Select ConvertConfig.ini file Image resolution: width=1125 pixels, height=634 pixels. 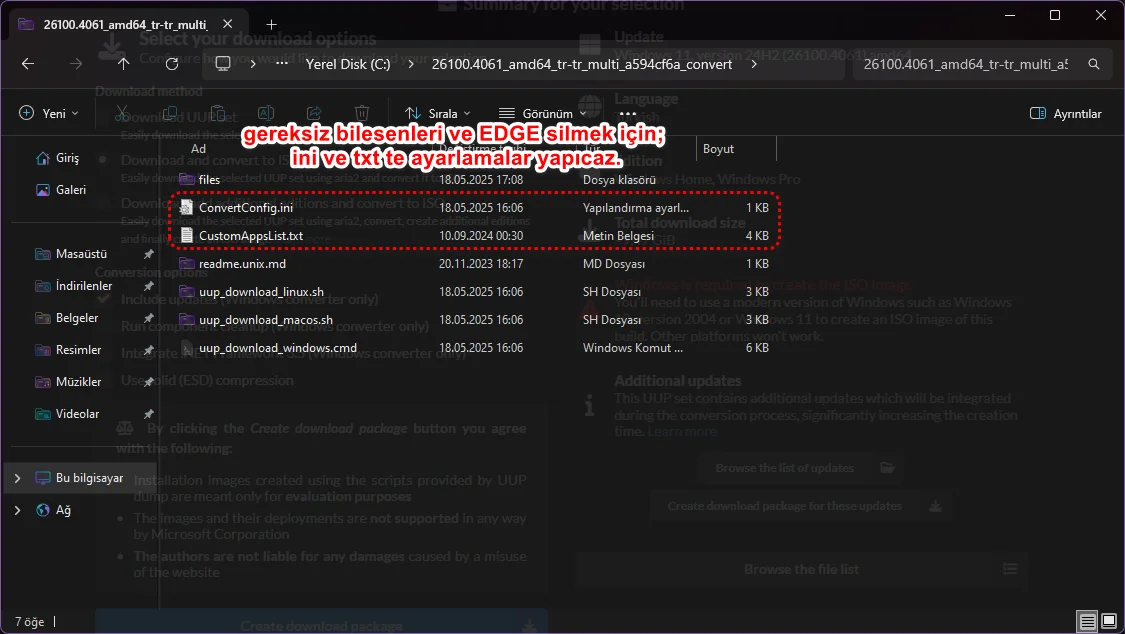(x=474, y=207)
